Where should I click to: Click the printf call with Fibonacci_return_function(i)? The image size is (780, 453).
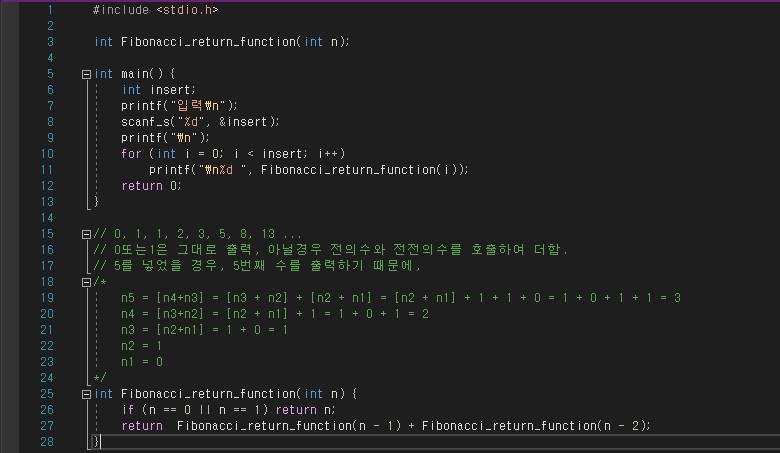point(309,170)
